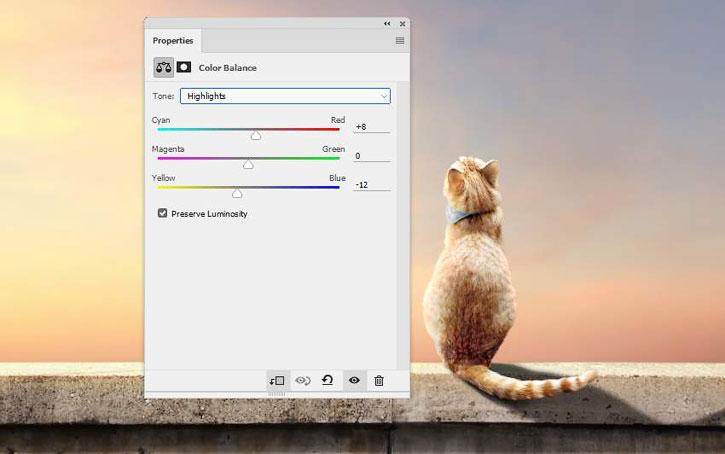The width and height of the screenshot is (725, 454).
Task: Click the Tone: label
Action: 163,96
